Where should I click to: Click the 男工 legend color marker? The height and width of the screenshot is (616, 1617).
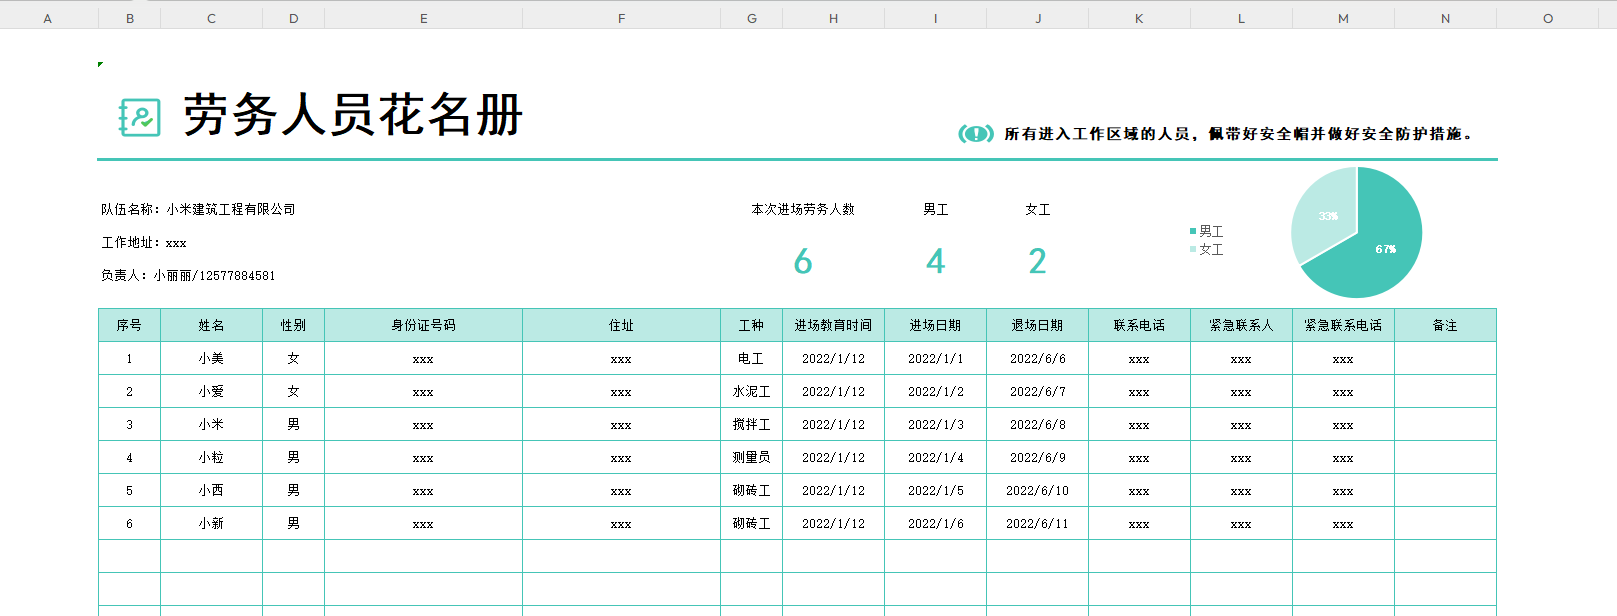pos(1193,231)
